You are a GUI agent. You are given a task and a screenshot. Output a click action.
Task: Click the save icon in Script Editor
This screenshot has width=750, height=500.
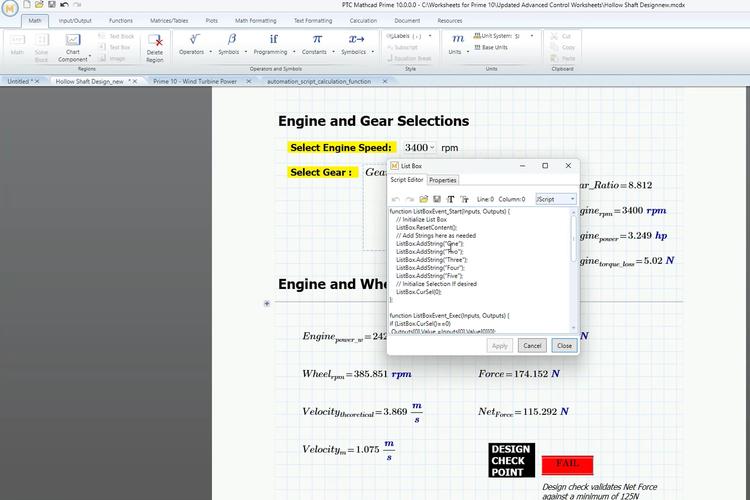(437, 199)
